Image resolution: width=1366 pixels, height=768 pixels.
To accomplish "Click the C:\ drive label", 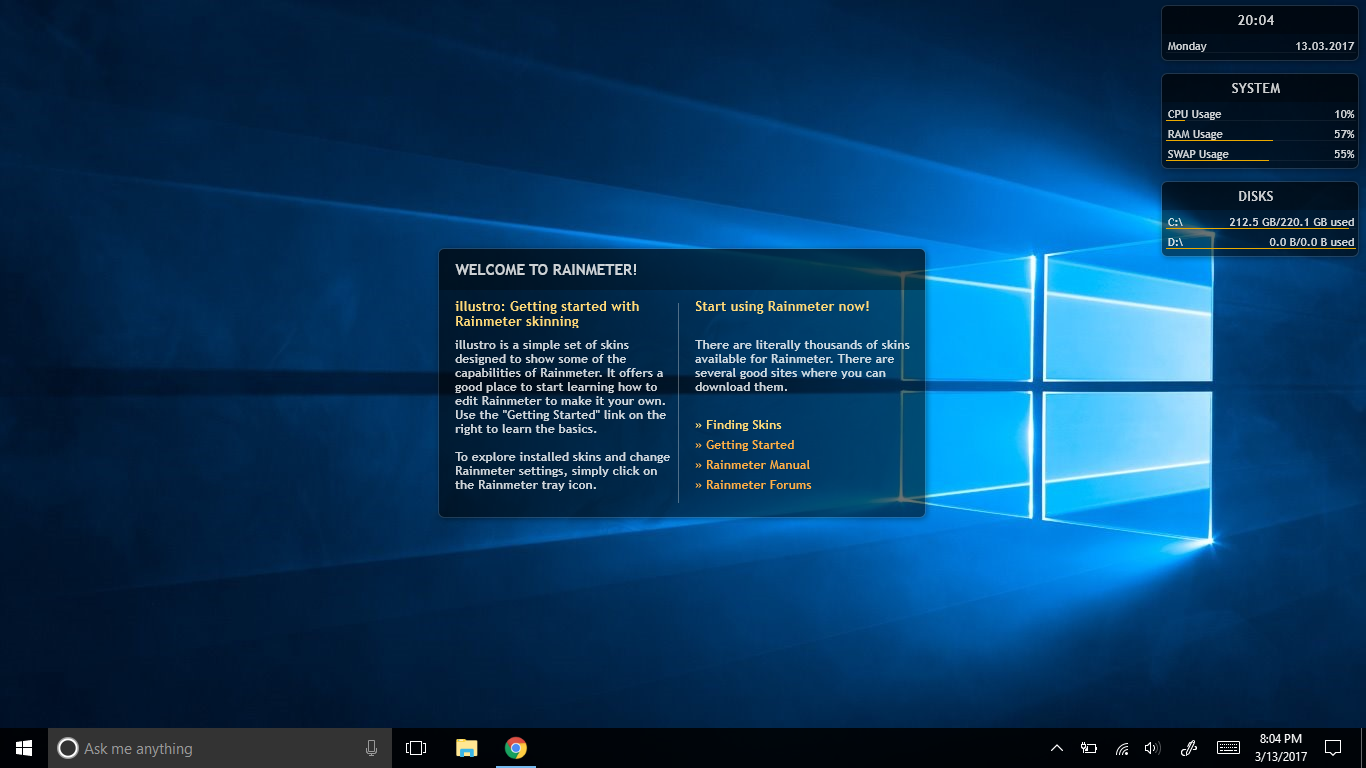I will point(1175,222).
